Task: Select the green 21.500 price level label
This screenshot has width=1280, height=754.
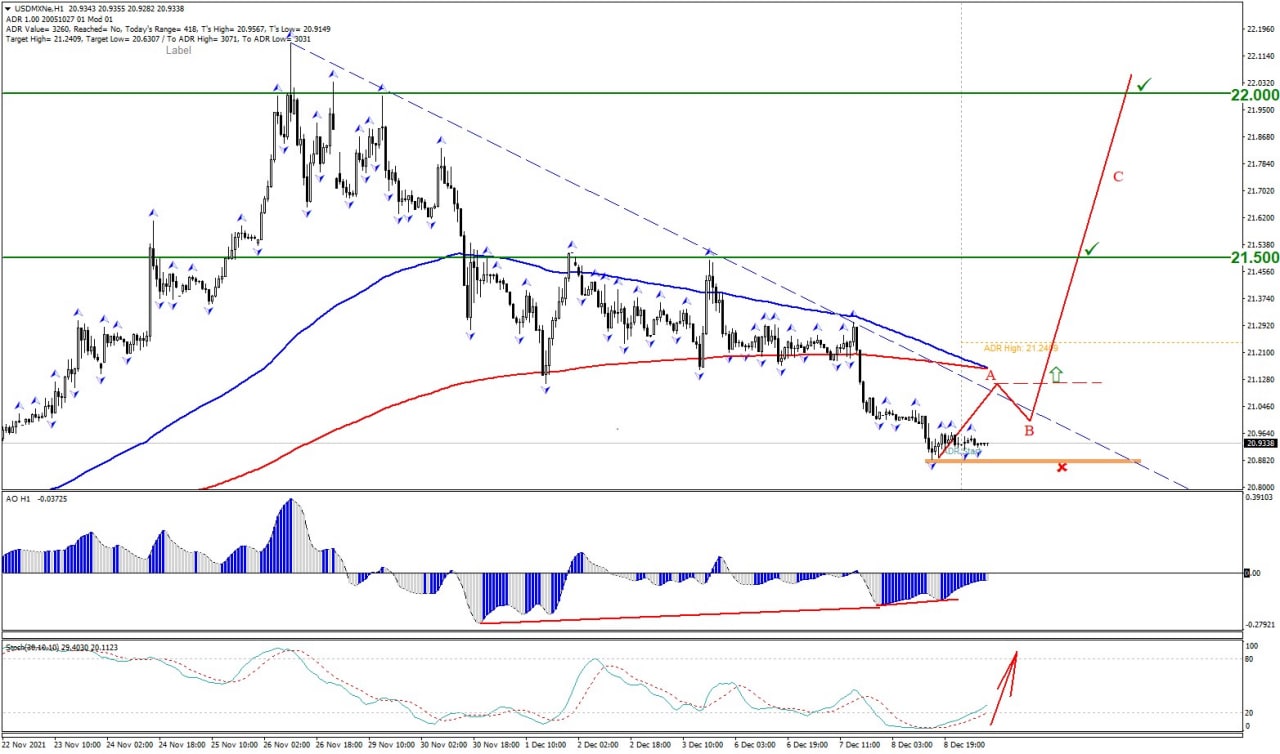Action: click(1254, 258)
